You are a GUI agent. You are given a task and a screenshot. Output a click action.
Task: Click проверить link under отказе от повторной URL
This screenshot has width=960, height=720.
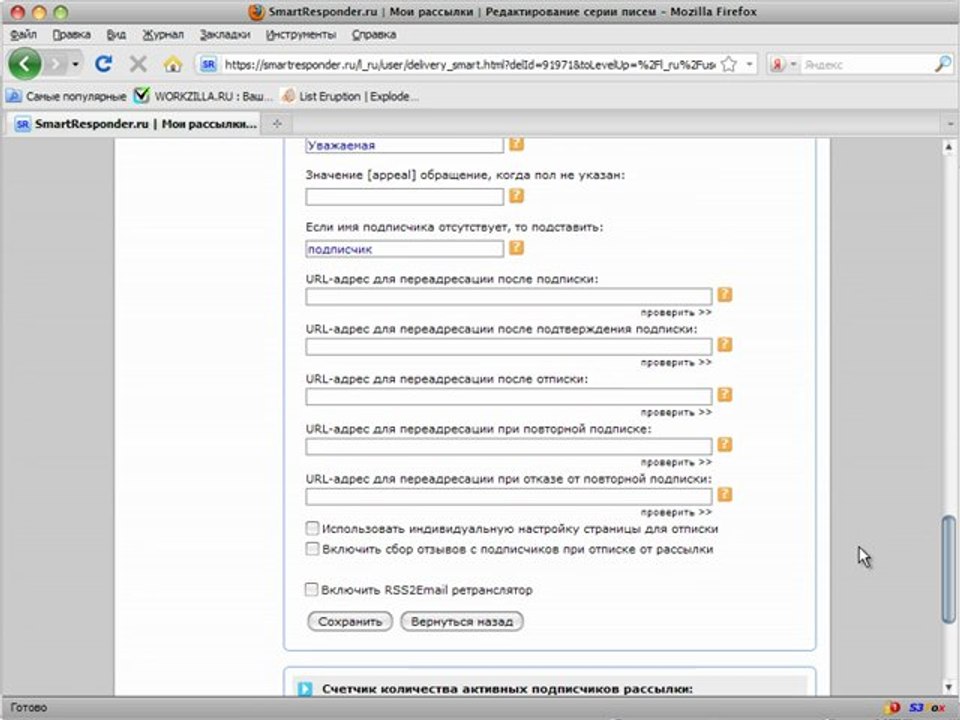click(x=676, y=512)
